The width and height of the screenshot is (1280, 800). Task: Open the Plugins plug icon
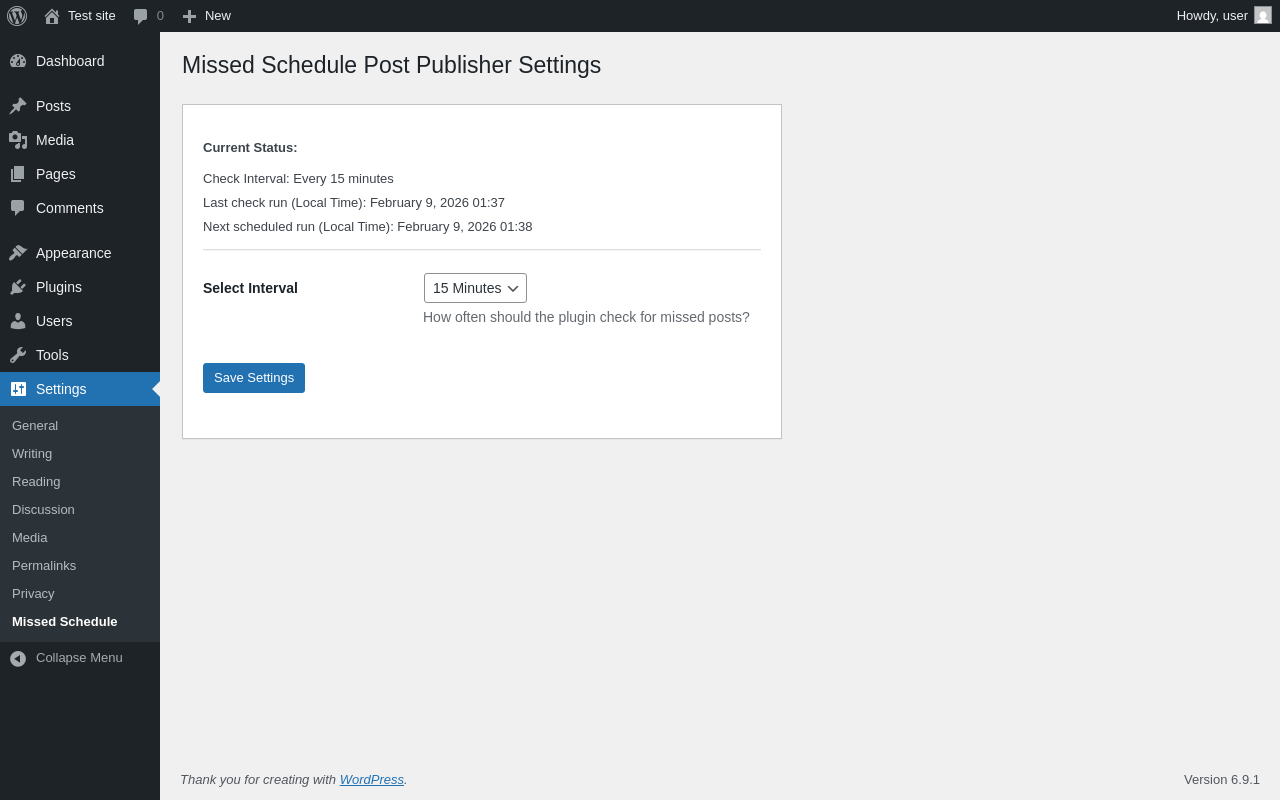pyautogui.click(x=18, y=287)
